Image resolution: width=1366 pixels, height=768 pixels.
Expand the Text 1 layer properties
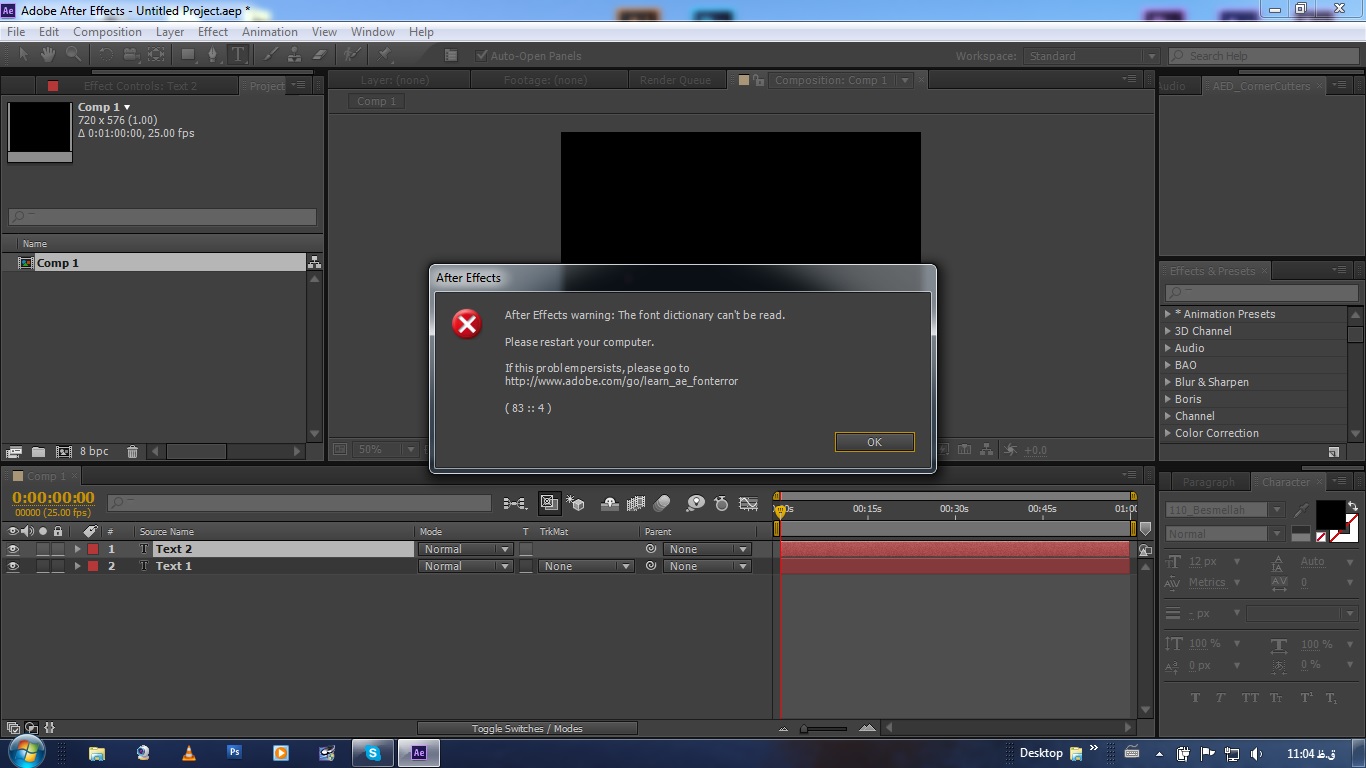(77, 566)
